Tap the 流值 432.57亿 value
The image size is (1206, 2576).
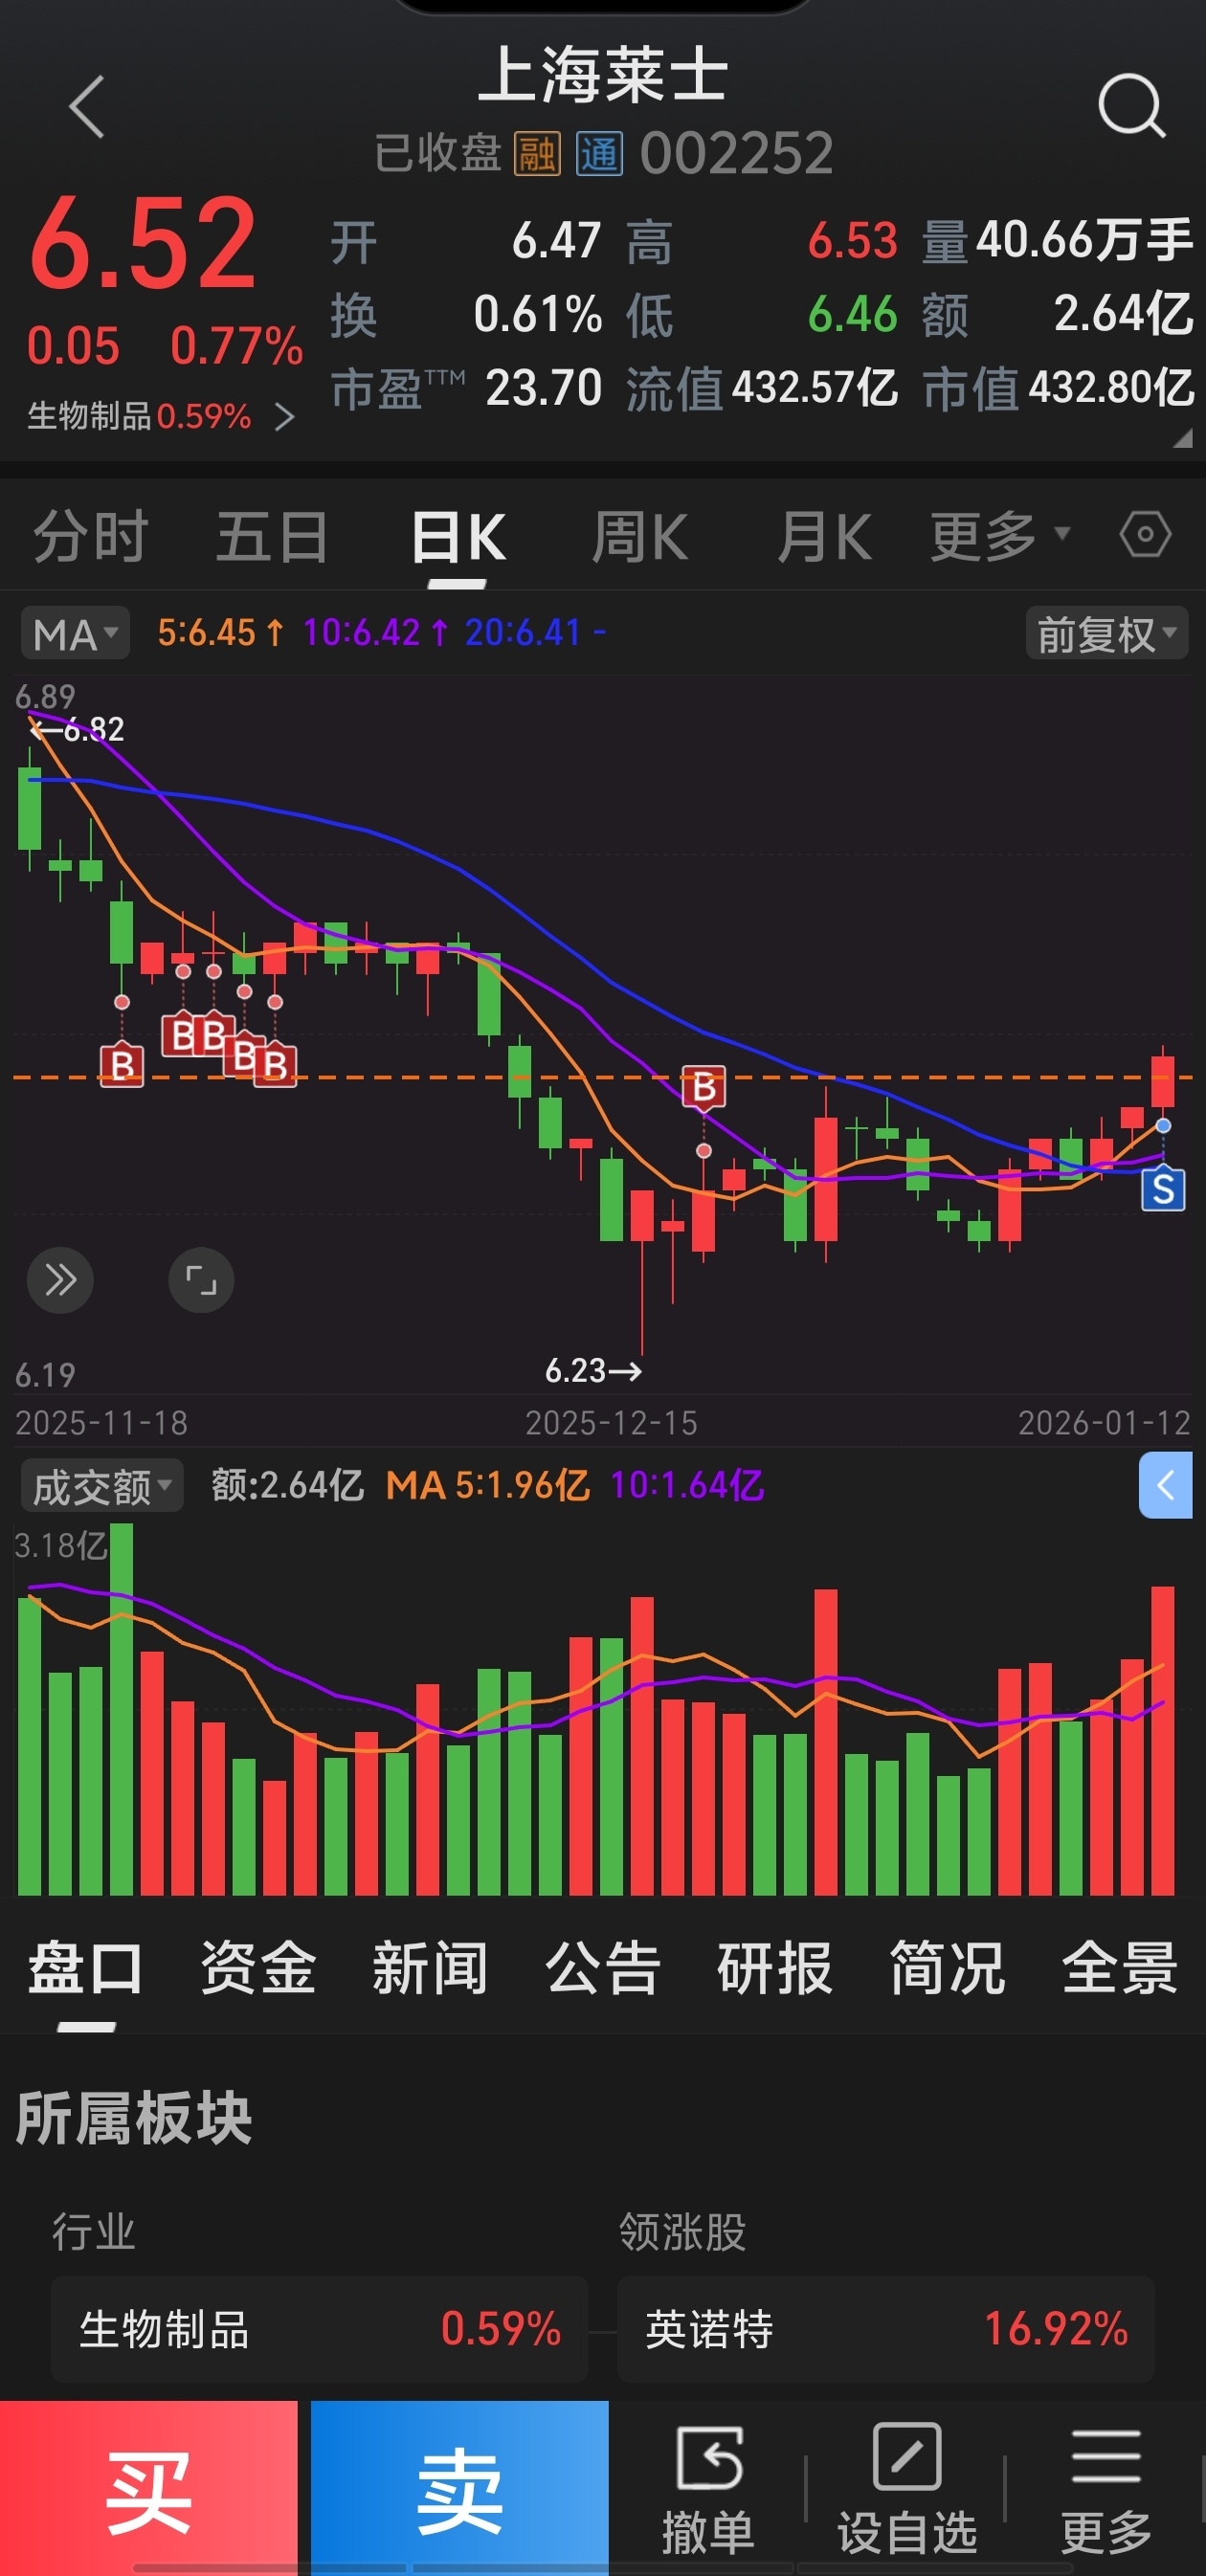point(815,388)
